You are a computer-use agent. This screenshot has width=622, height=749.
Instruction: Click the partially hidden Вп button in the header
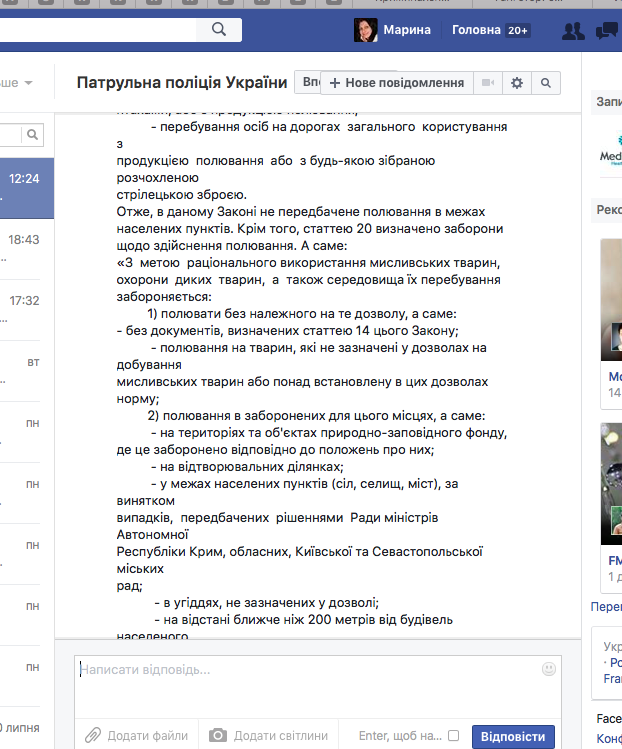click(308, 82)
